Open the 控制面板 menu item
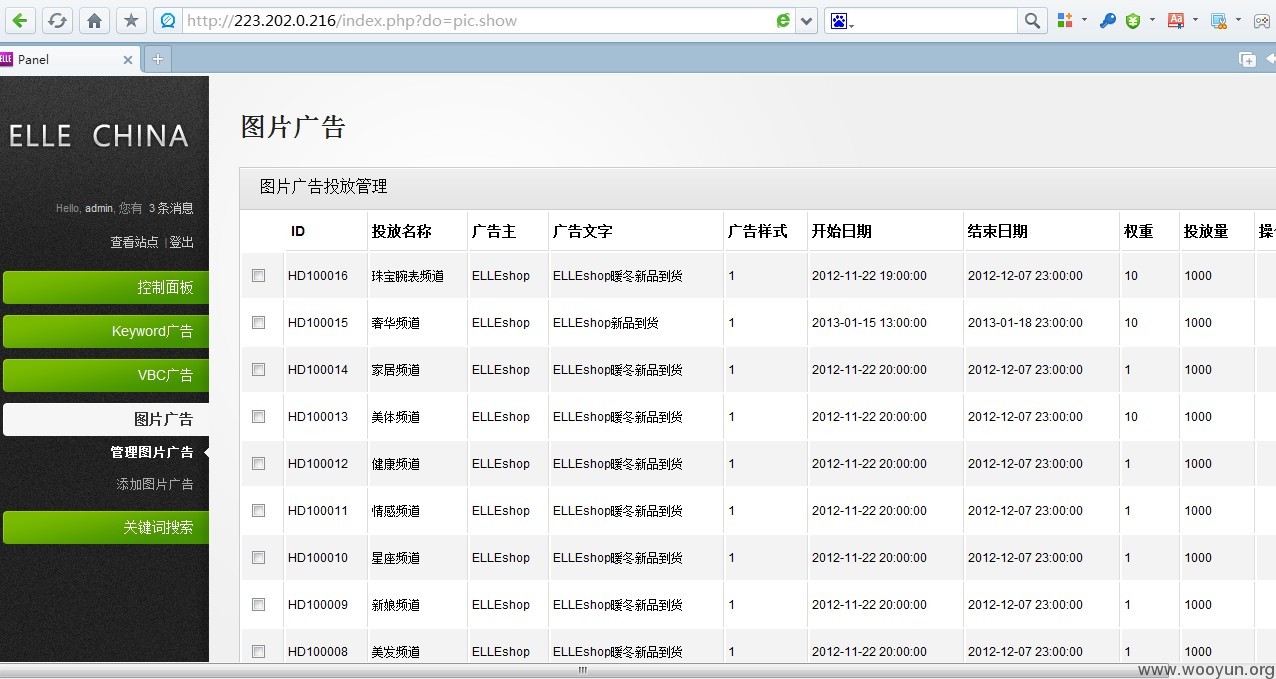This screenshot has height=679, width=1276. tap(106, 288)
